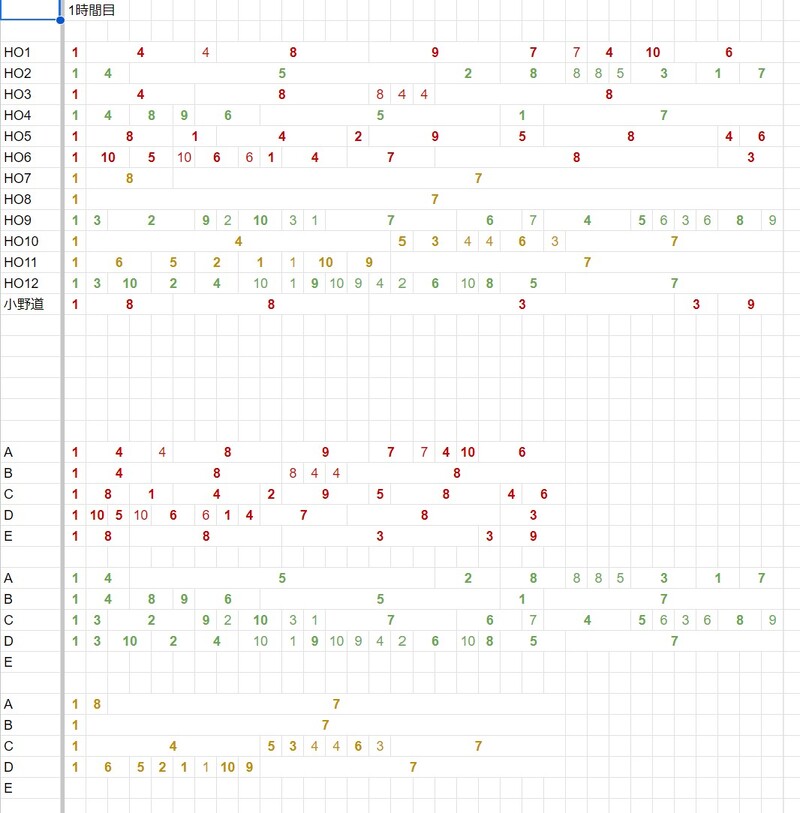The width and height of the screenshot is (800, 813).
Task: Click the 2 in row HO5
Action: point(358,136)
